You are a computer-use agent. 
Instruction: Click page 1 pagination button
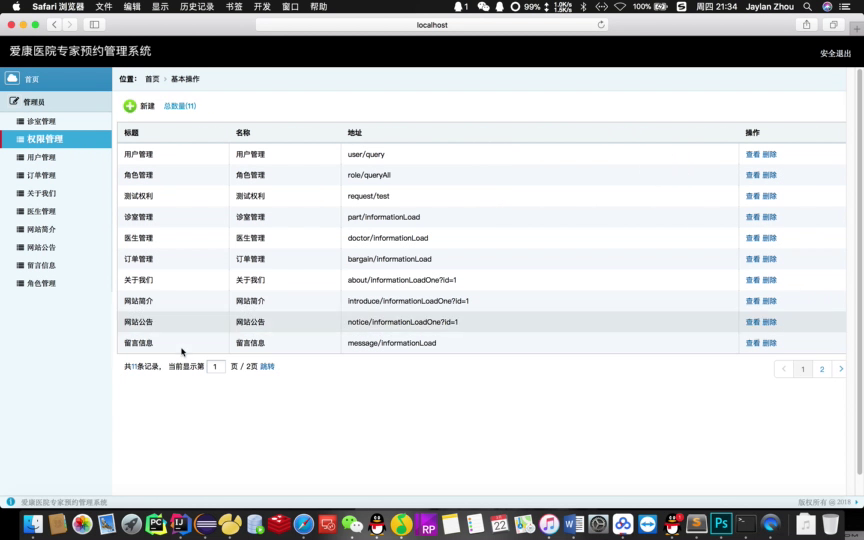tap(803, 369)
